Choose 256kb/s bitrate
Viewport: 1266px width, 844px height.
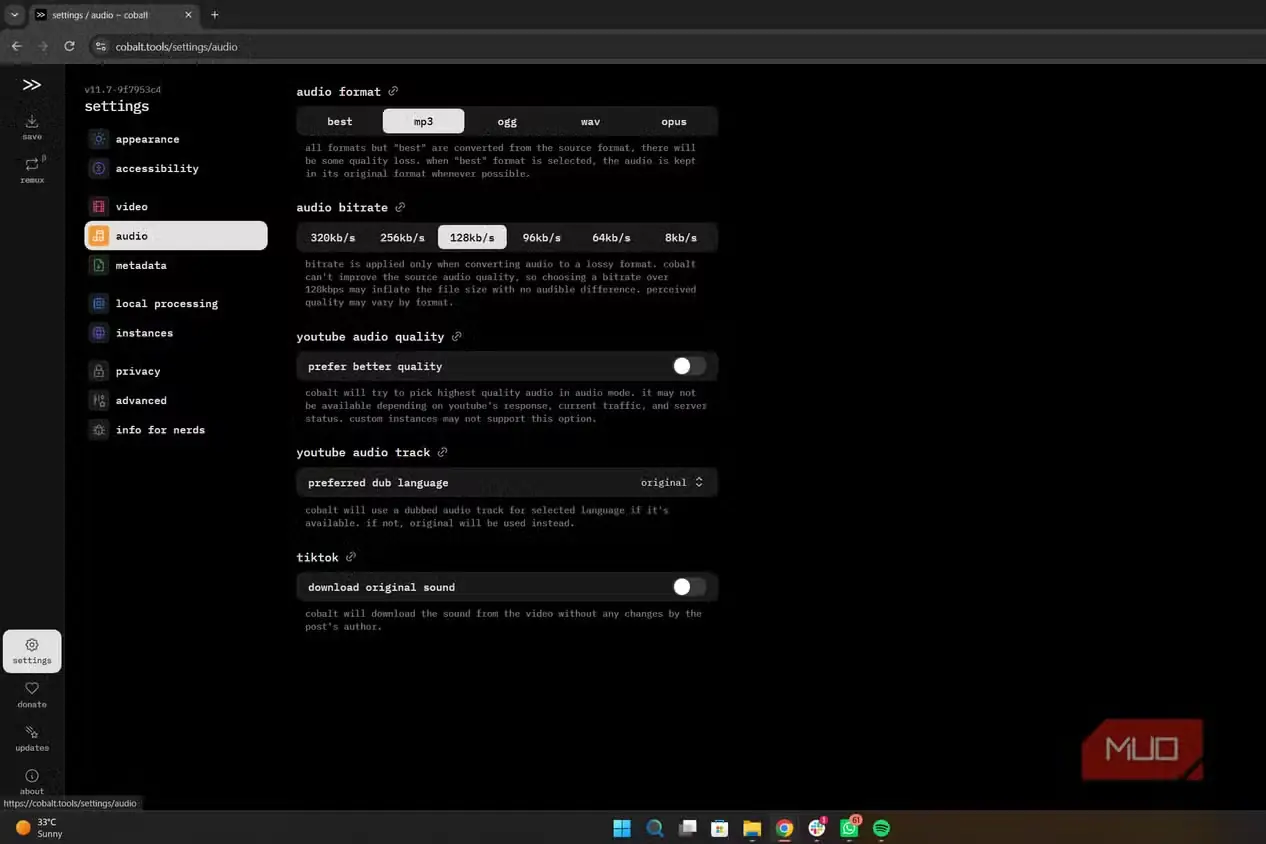pos(402,237)
